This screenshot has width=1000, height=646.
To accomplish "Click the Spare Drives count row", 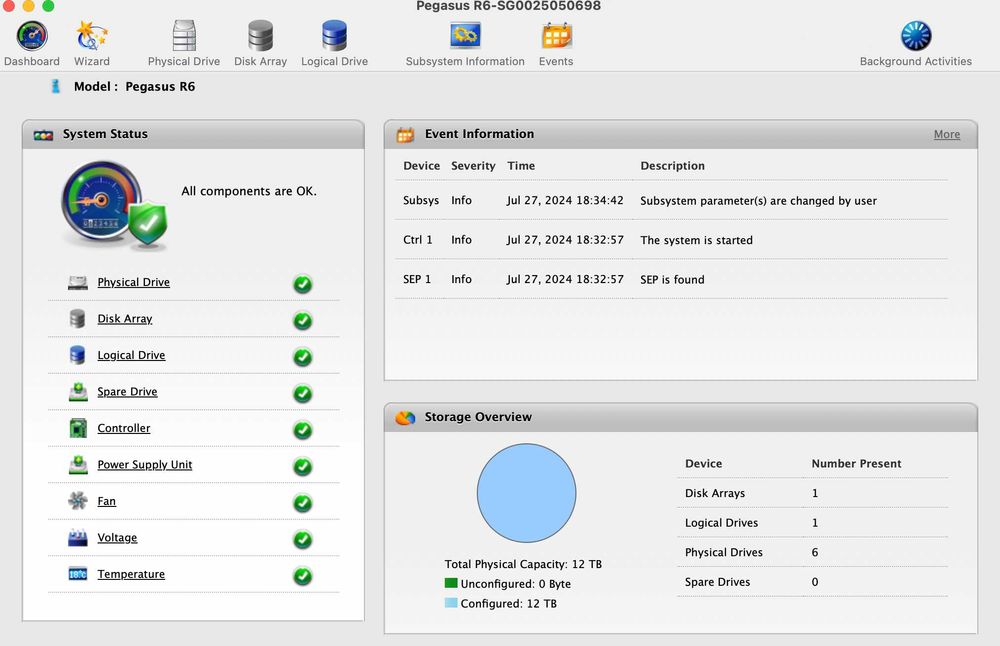I will [x=812, y=582].
